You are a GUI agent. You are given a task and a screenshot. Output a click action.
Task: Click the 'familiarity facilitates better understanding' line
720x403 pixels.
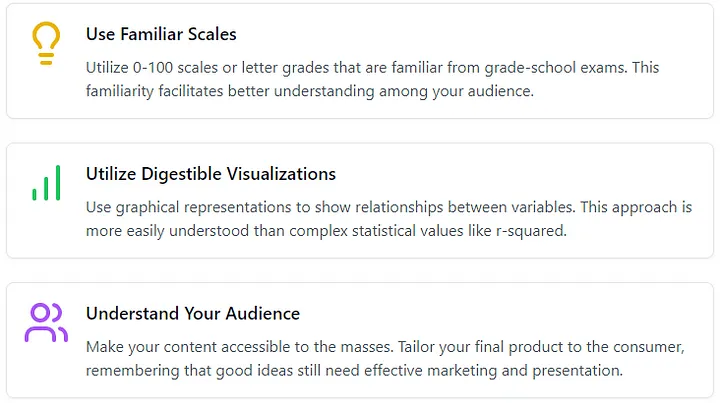[x=230, y=91]
